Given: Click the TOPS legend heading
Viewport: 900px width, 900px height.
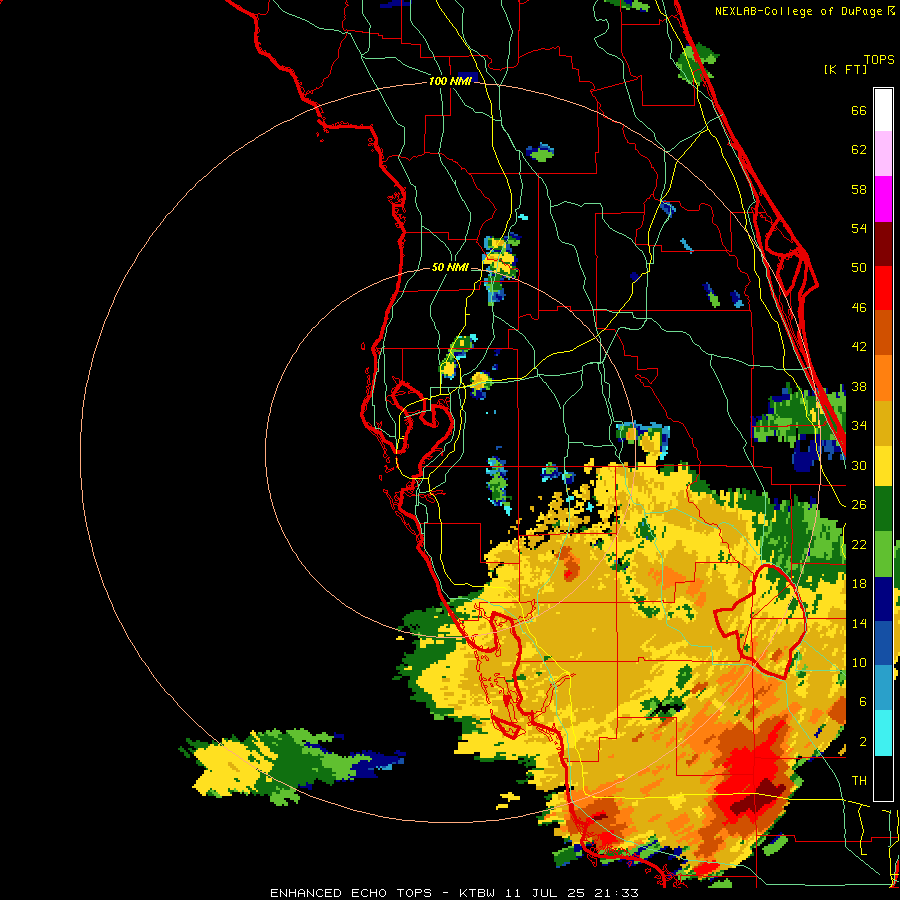Looking at the screenshot, I should [879, 59].
